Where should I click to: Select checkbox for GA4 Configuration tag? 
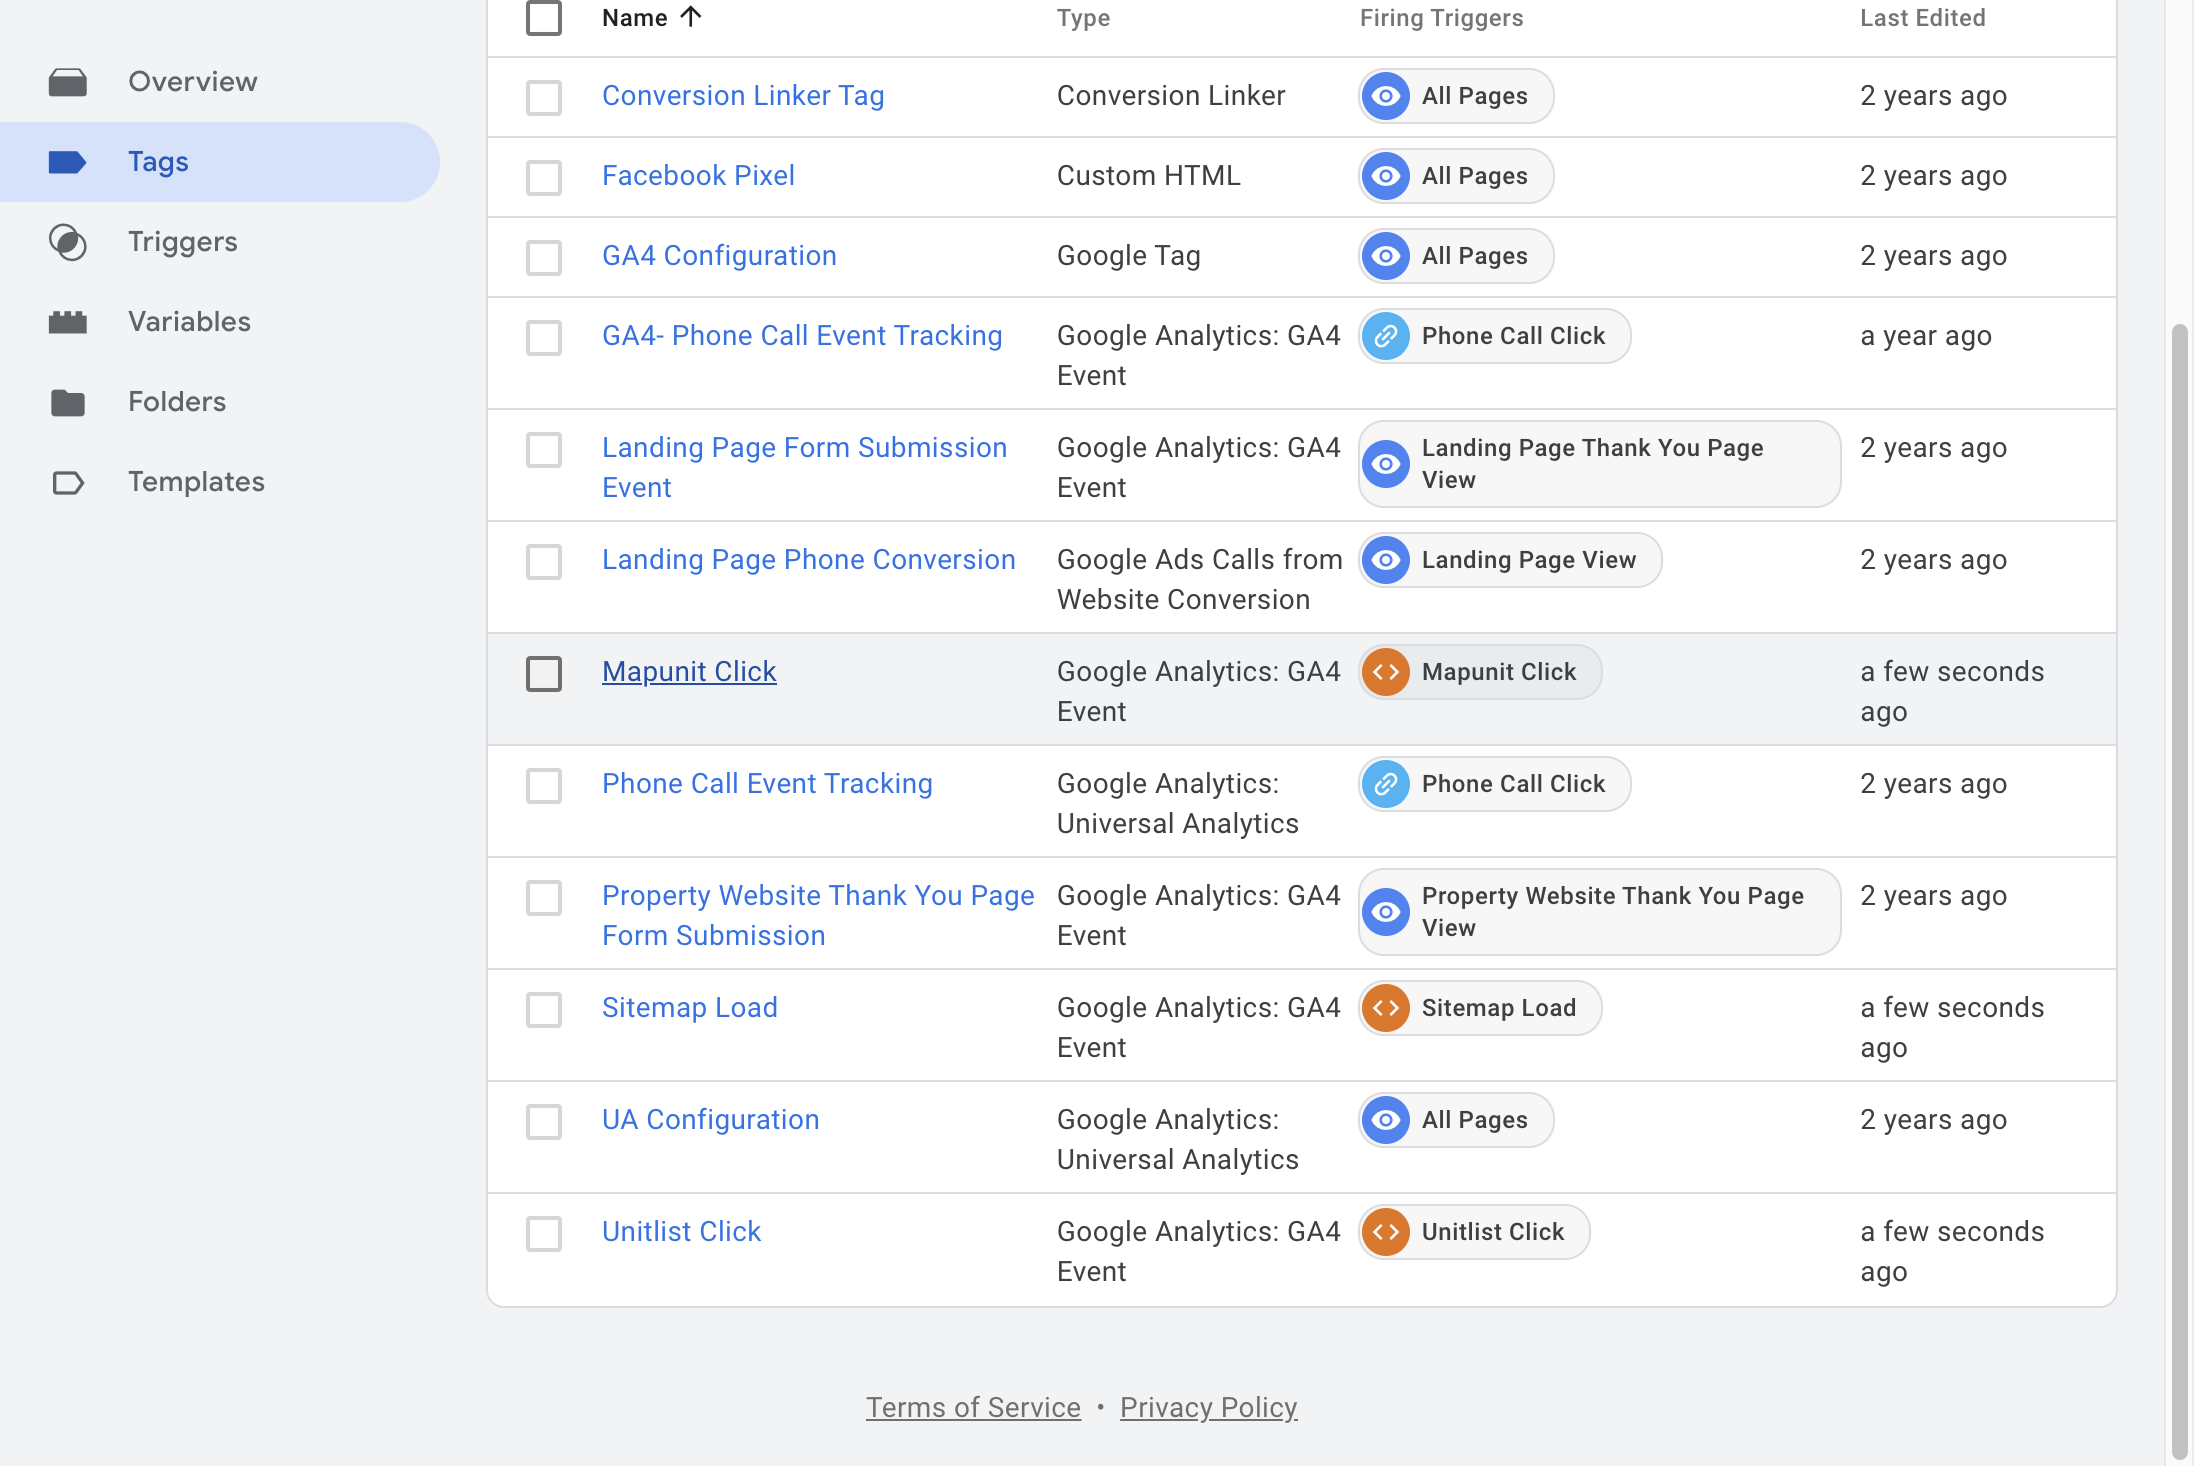click(544, 257)
